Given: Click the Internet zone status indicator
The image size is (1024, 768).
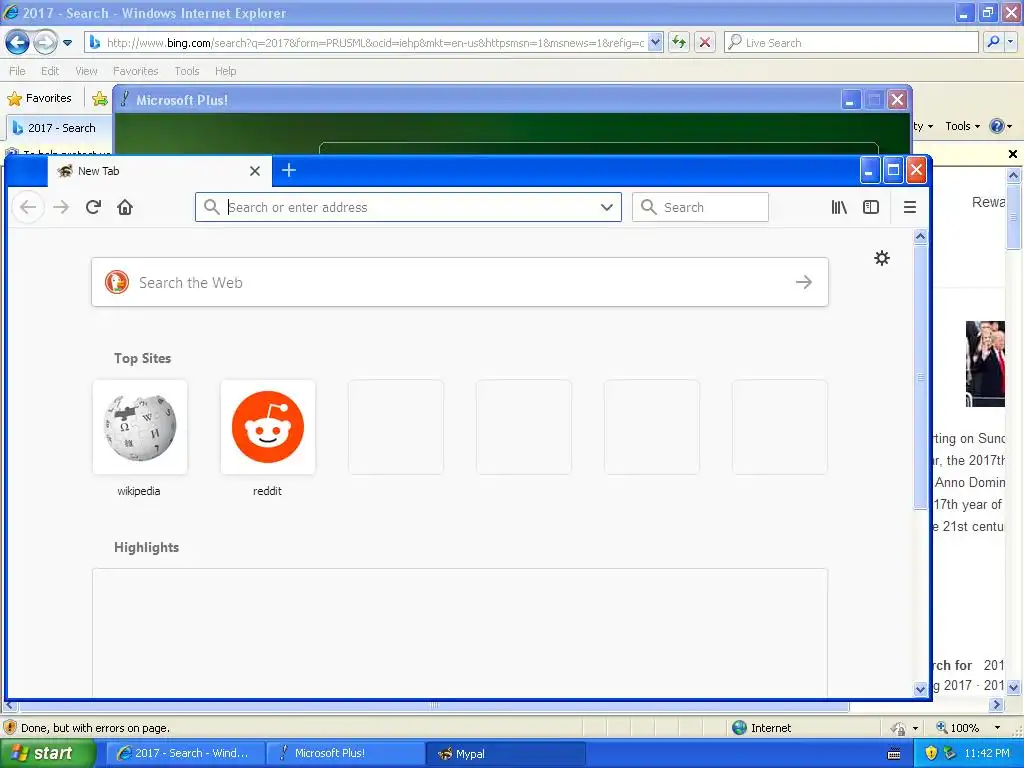Looking at the screenshot, I should pyautogui.click(x=762, y=728).
